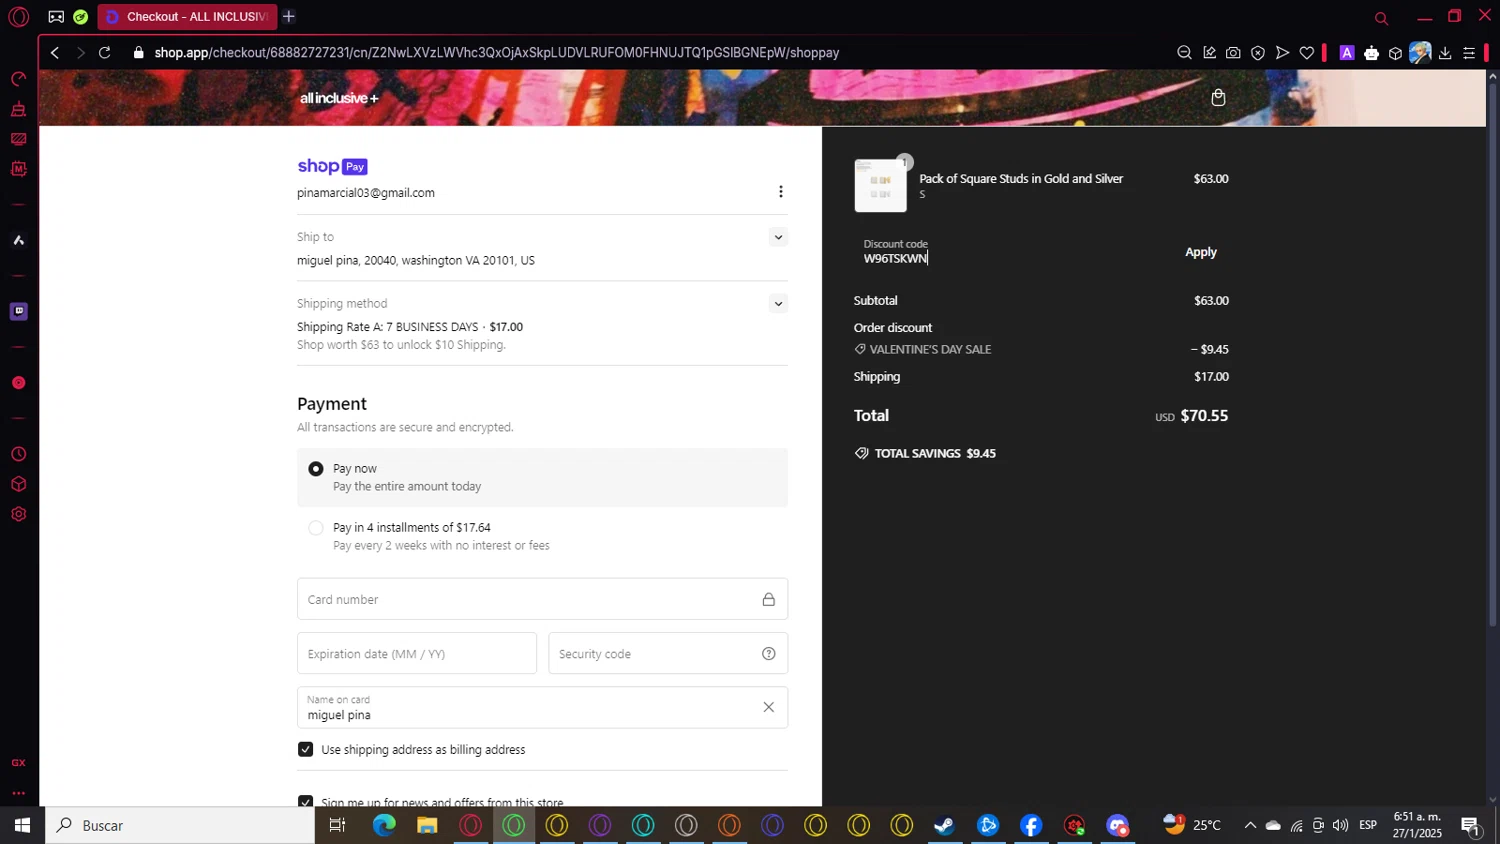Select the shop.app URL in address bar
This screenshot has height=844, width=1500.
tap(496, 53)
